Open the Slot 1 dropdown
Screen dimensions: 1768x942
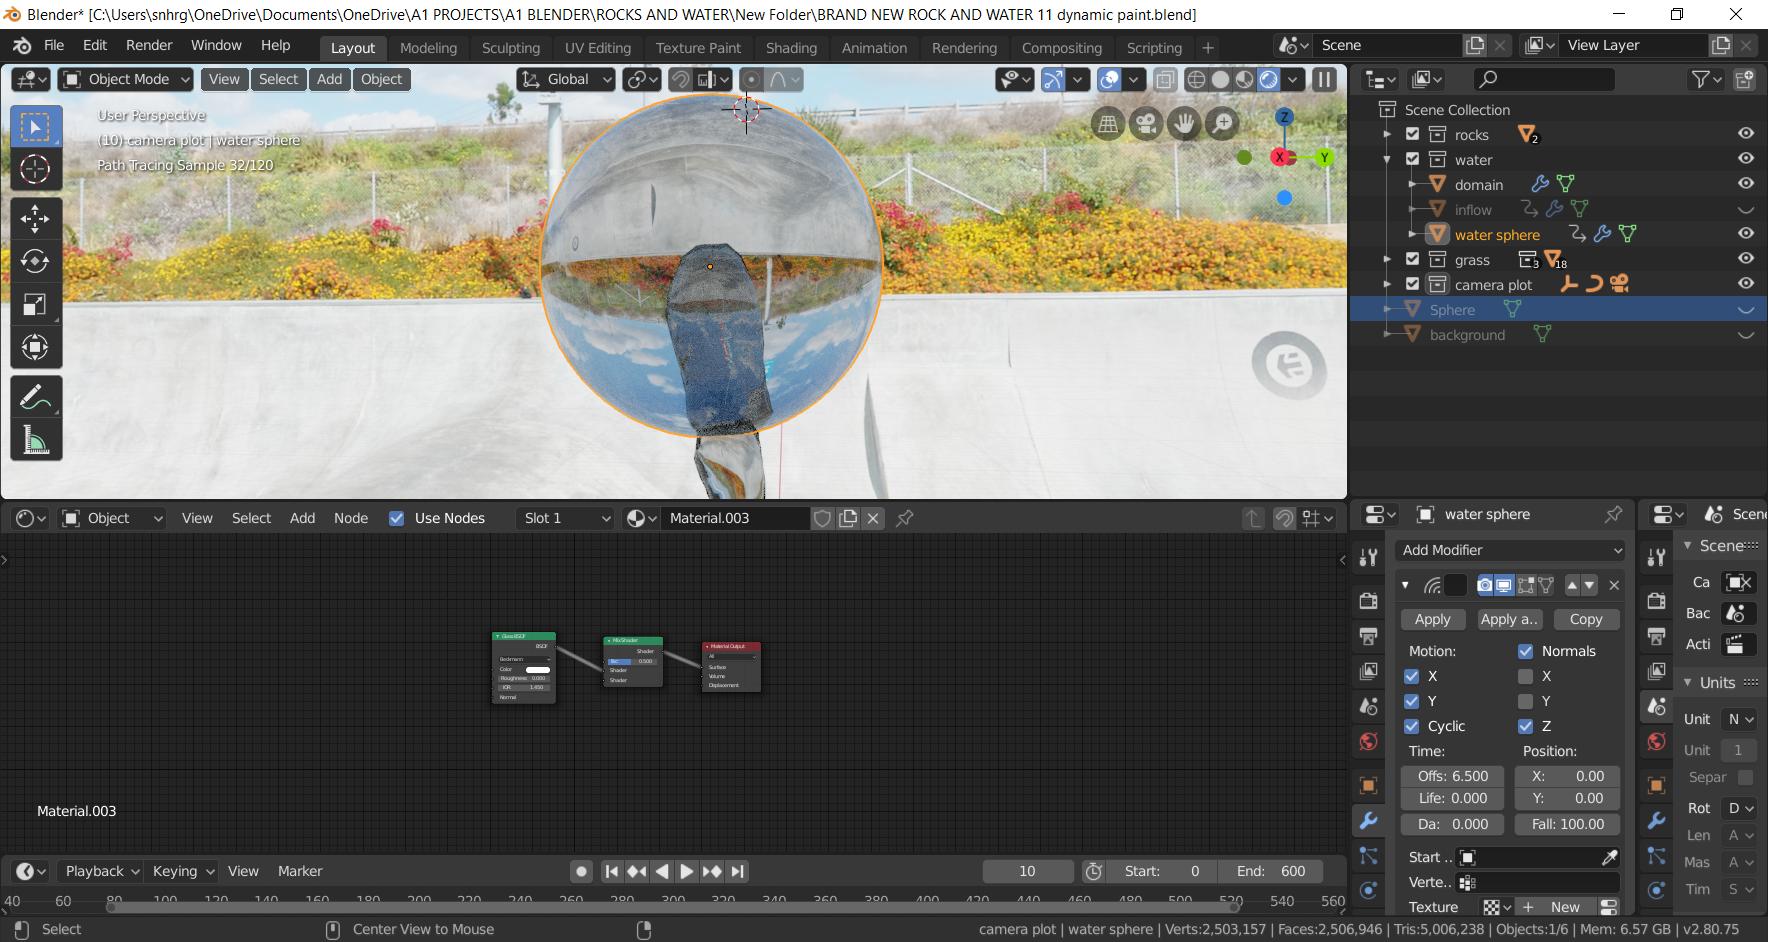(566, 518)
